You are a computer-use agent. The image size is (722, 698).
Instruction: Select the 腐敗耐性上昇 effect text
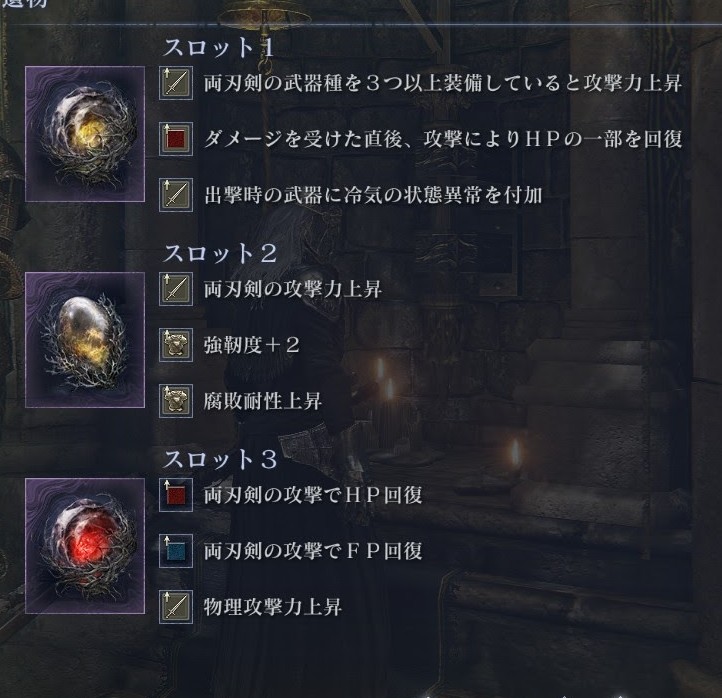pyautogui.click(x=262, y=401)
